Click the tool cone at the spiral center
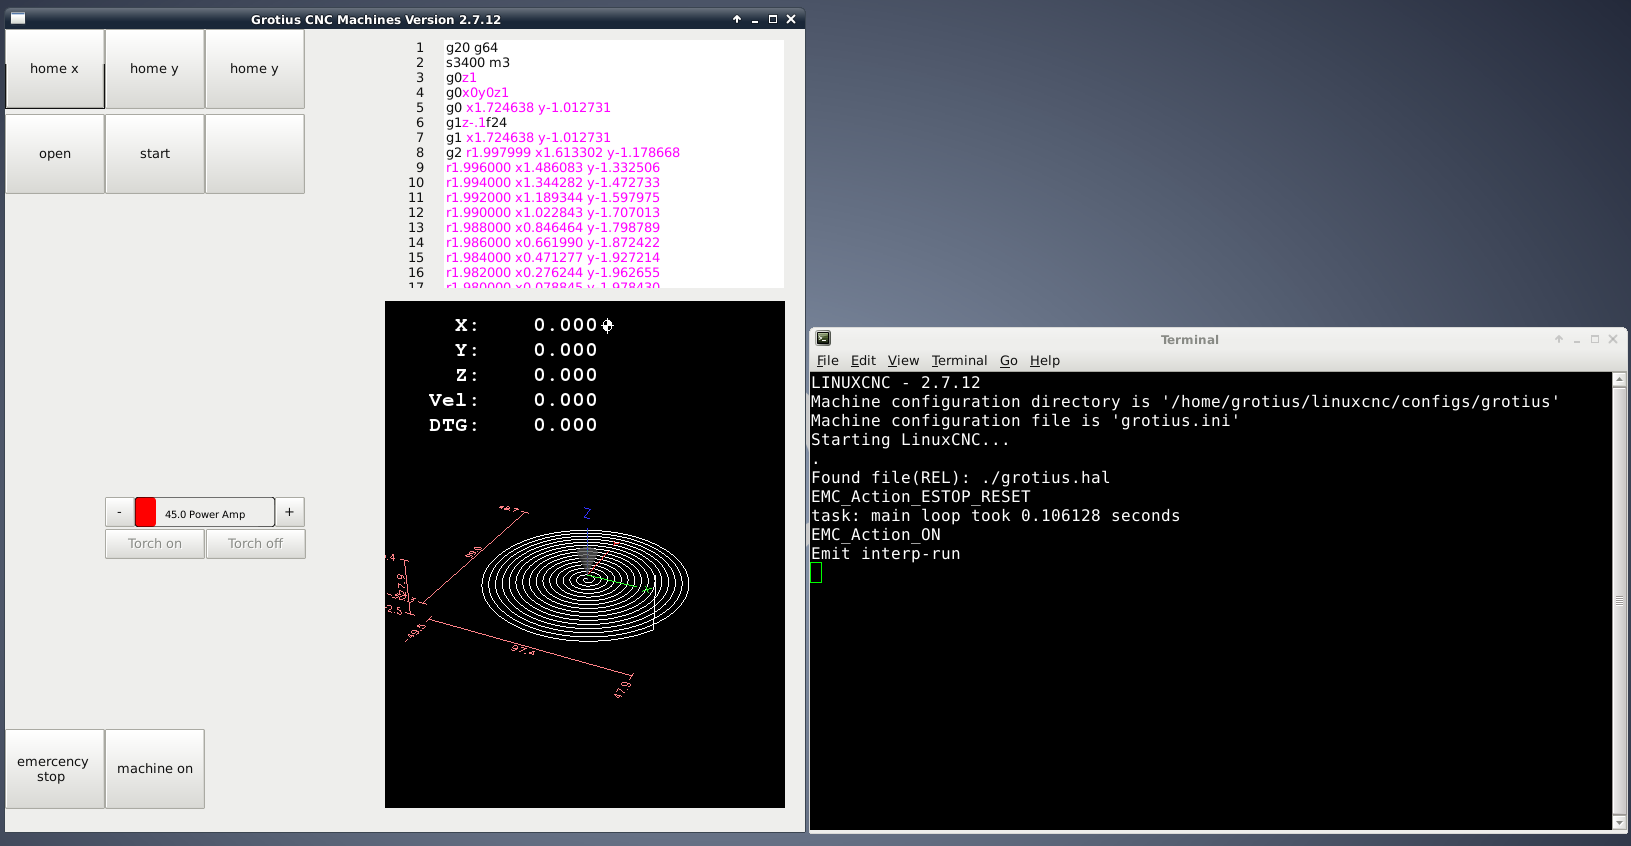1631x846 pixels. (587, 558)
